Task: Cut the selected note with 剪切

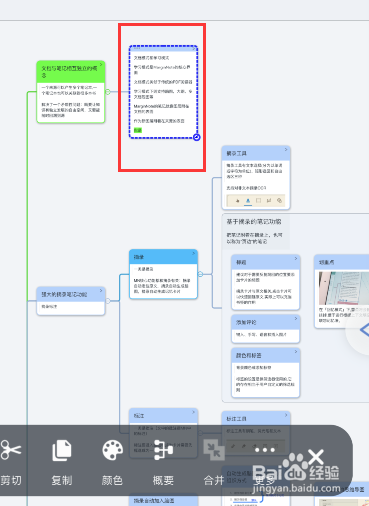Action: [x=11, y=463]
